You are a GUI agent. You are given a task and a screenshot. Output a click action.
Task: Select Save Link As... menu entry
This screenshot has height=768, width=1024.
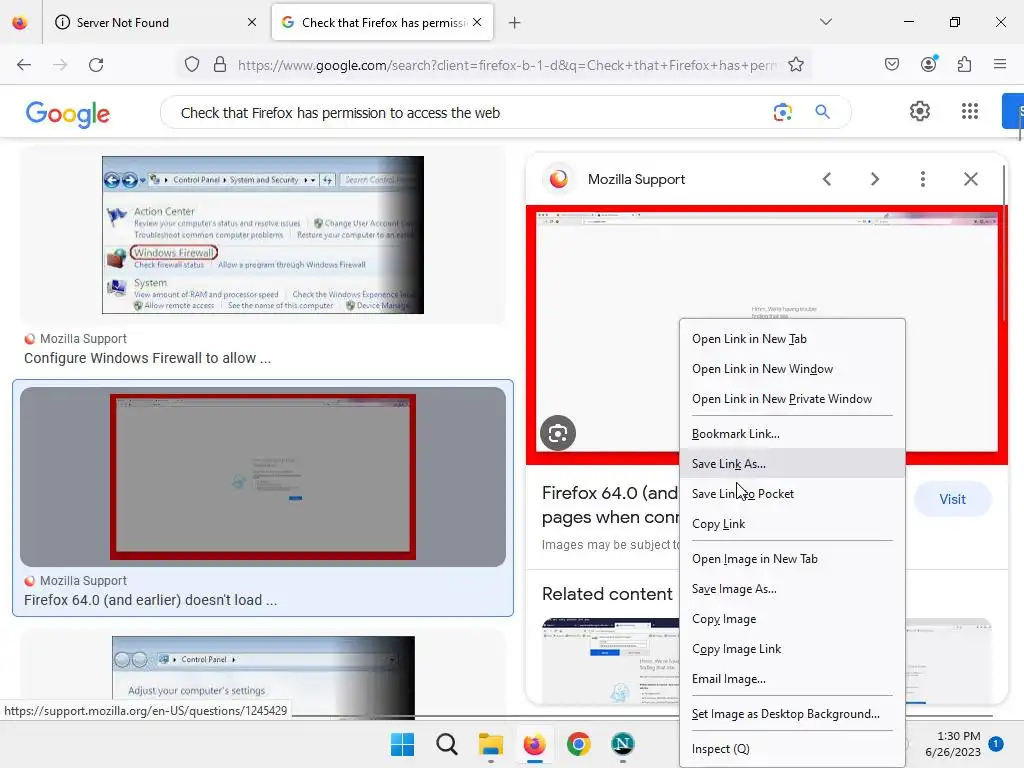point(792,464)
